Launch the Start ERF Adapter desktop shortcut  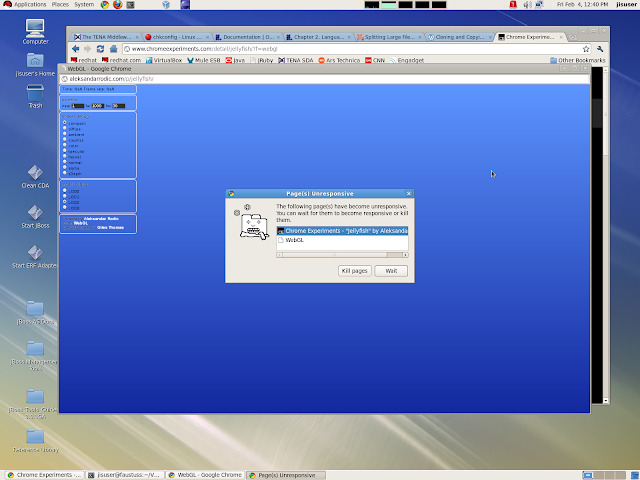35,256
